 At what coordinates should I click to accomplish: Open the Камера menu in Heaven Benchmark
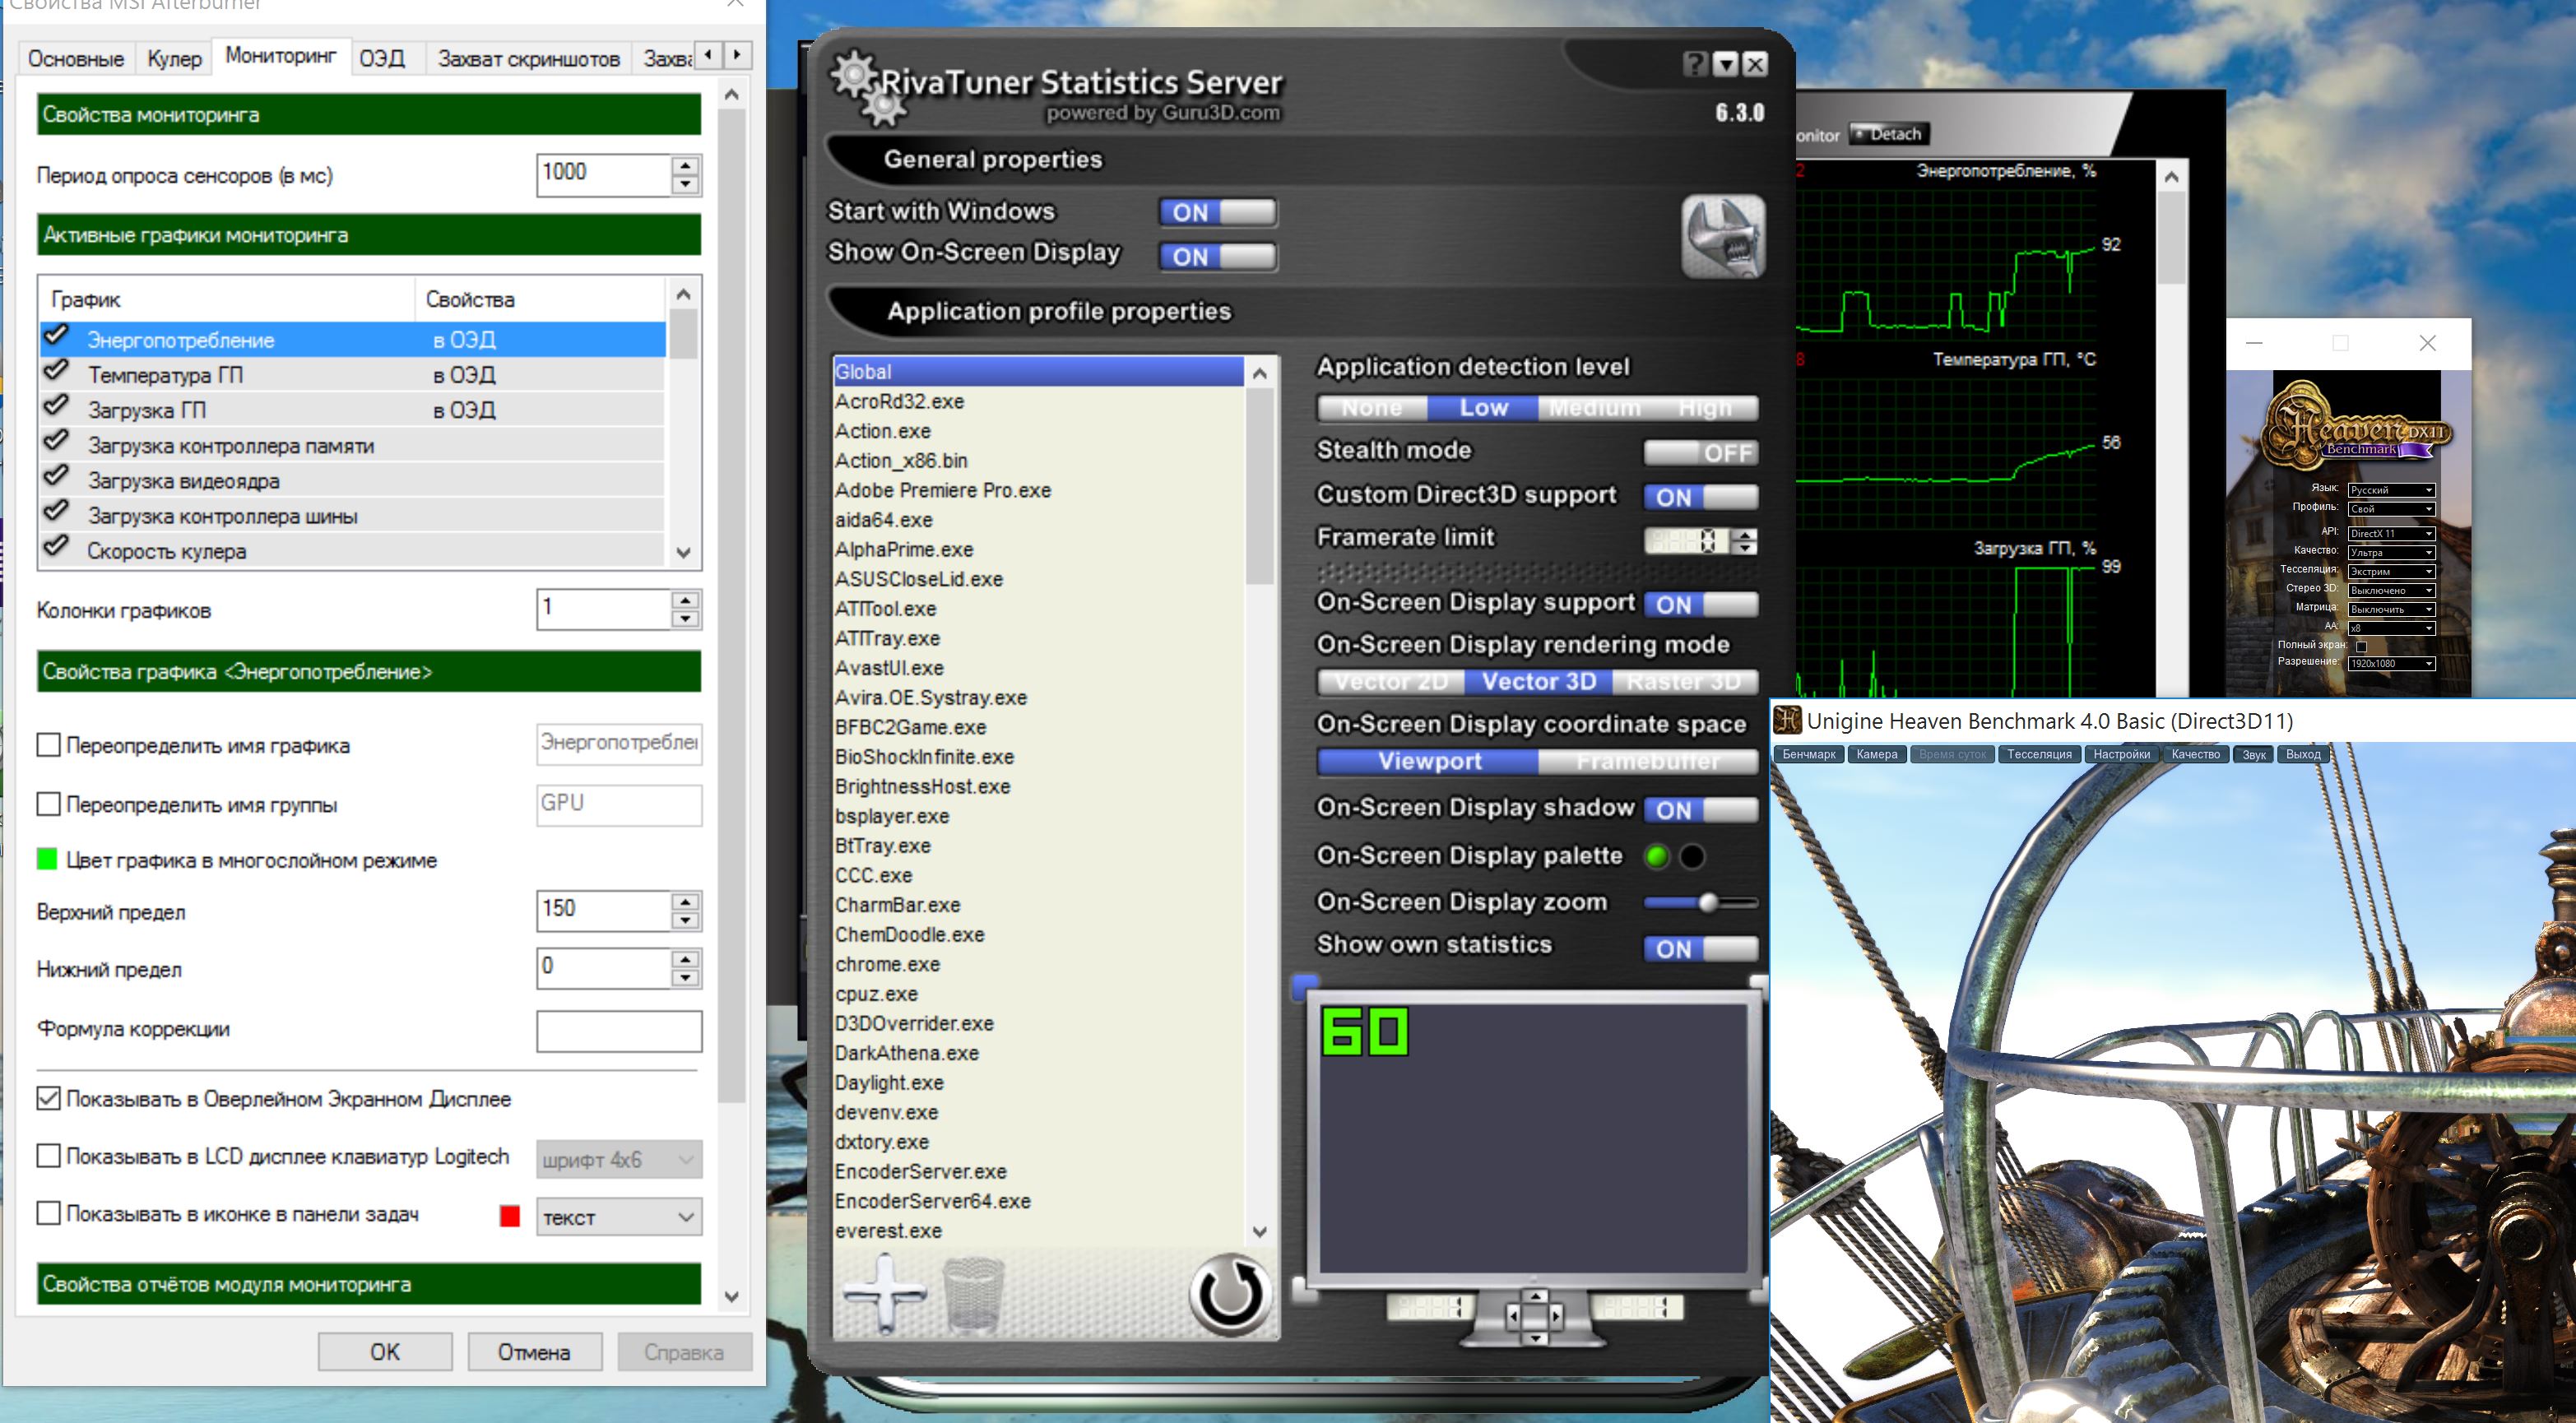pyautogui.click(x=1876, y=754)
